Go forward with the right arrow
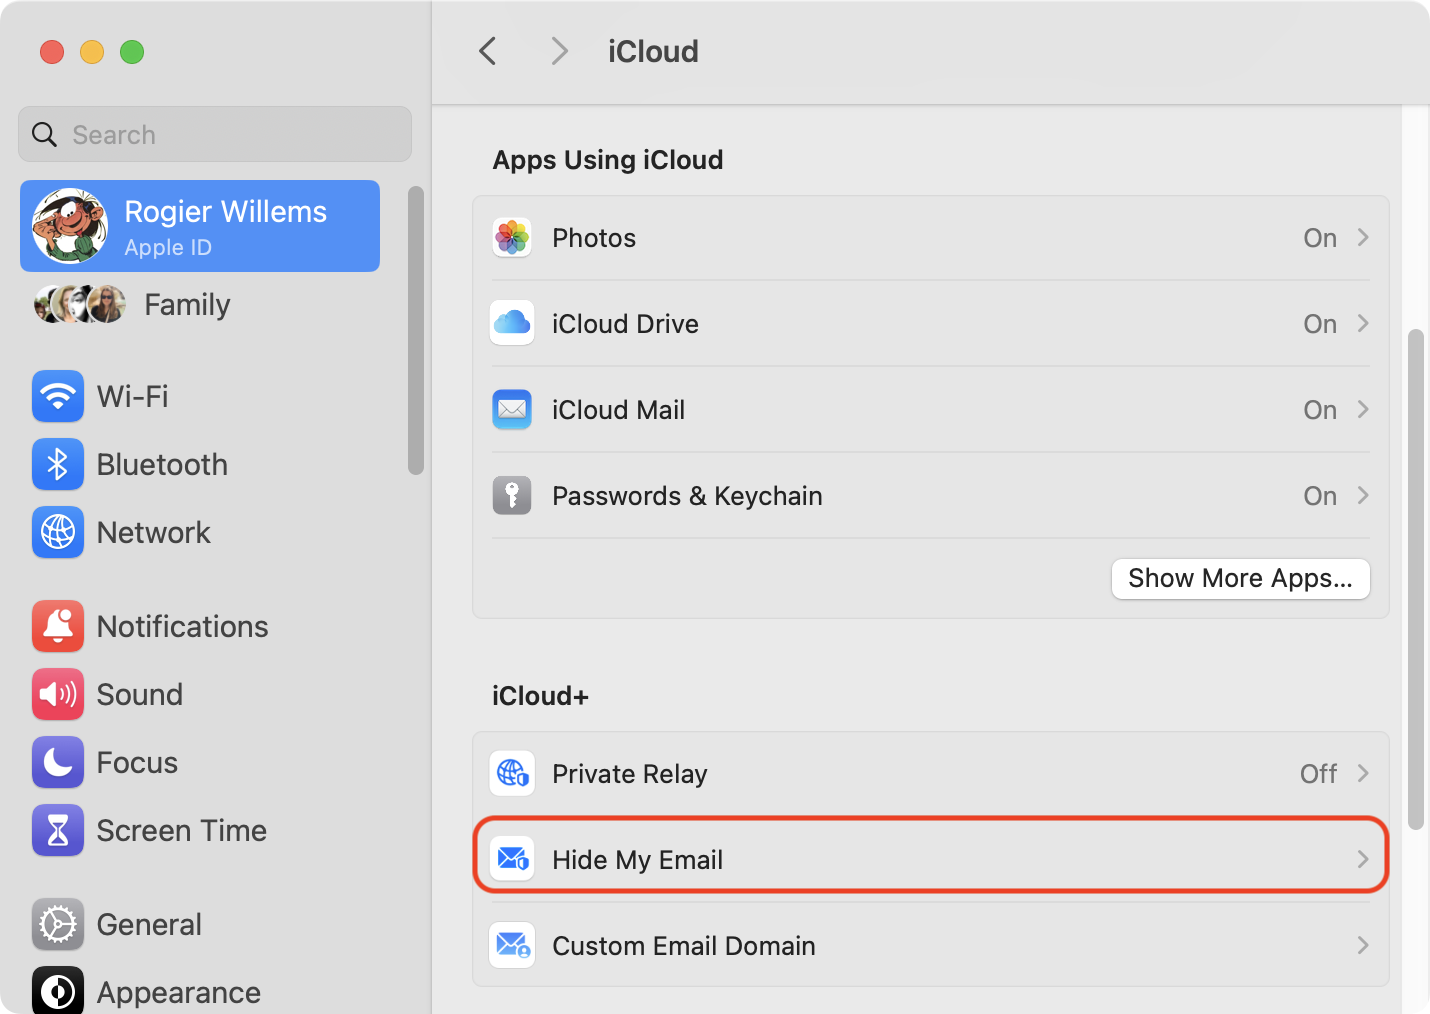 point(560,51)
